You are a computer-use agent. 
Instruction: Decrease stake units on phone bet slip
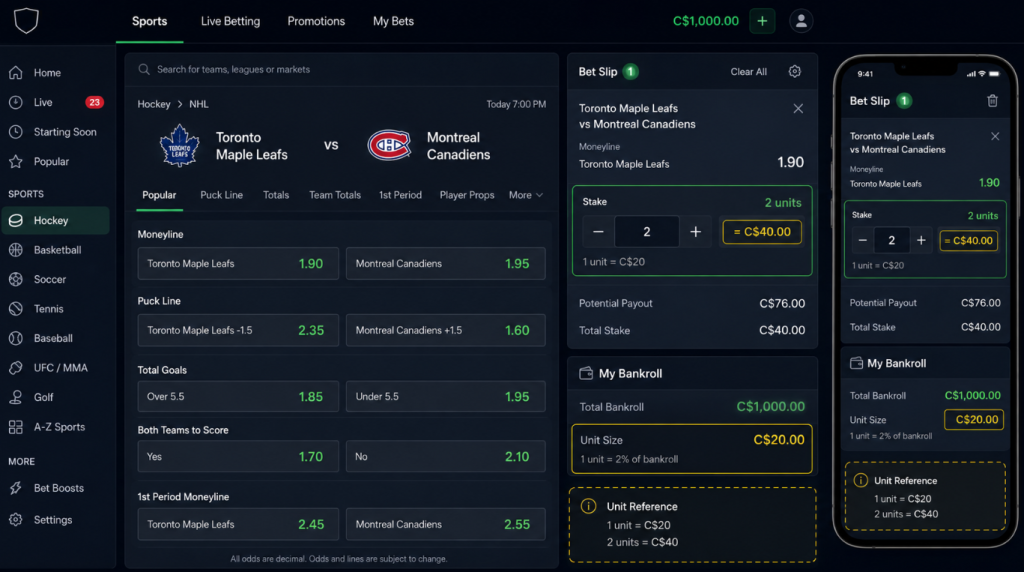[x=863, y=240]
